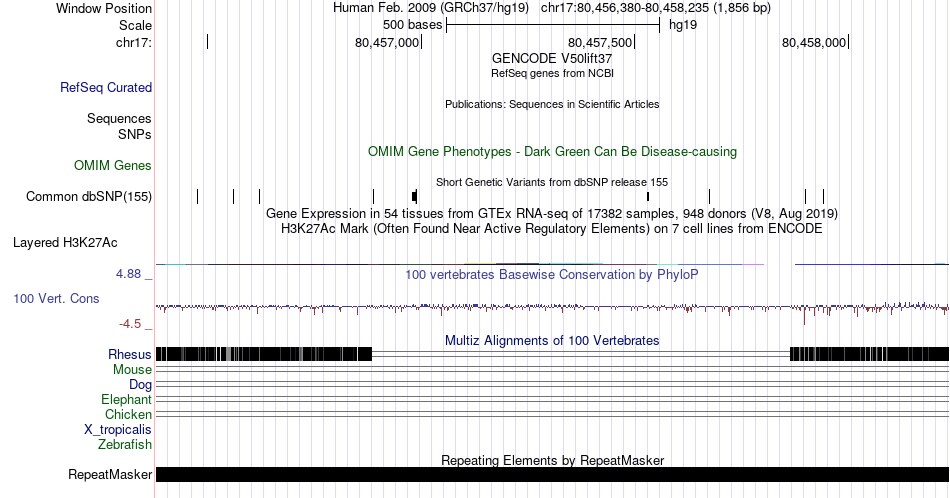Click the chr17: base position label
The width and height of the screenshot is (950, 498).
pos(134,42)
